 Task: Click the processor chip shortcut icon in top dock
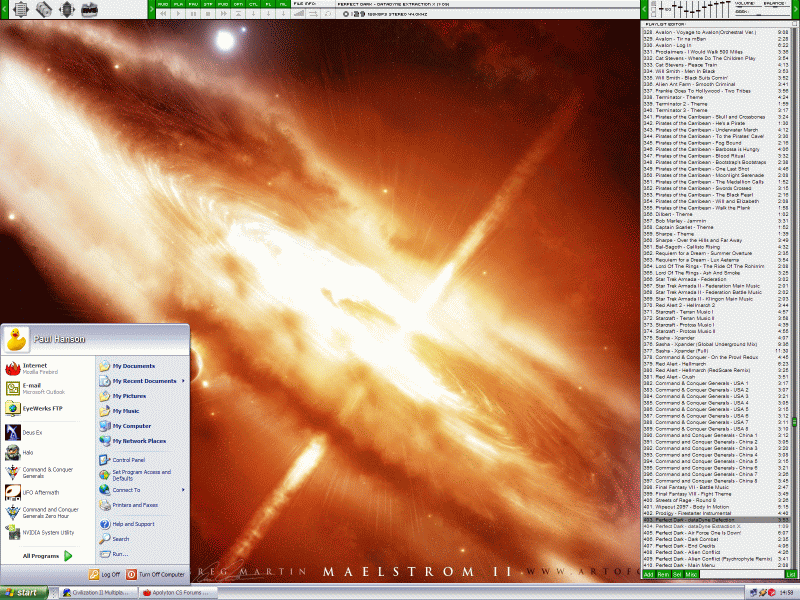[67, 9]
